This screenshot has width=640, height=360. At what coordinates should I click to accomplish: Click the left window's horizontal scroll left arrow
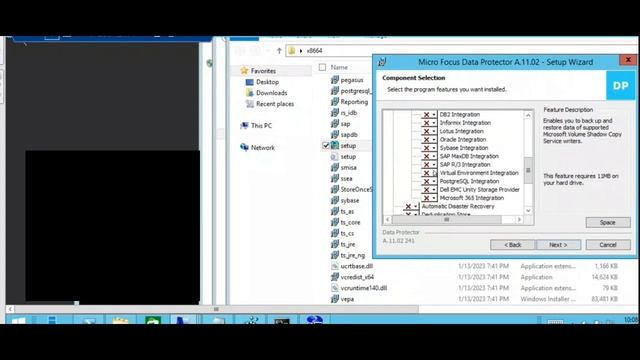[10, 309]
